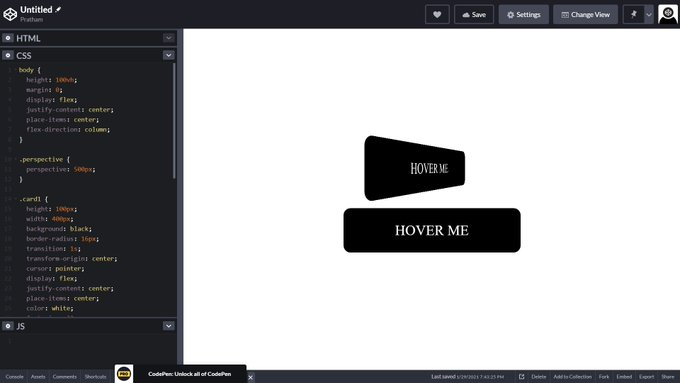Open pen Settings
The image size is (680, 383).
(x=523, y=14)
